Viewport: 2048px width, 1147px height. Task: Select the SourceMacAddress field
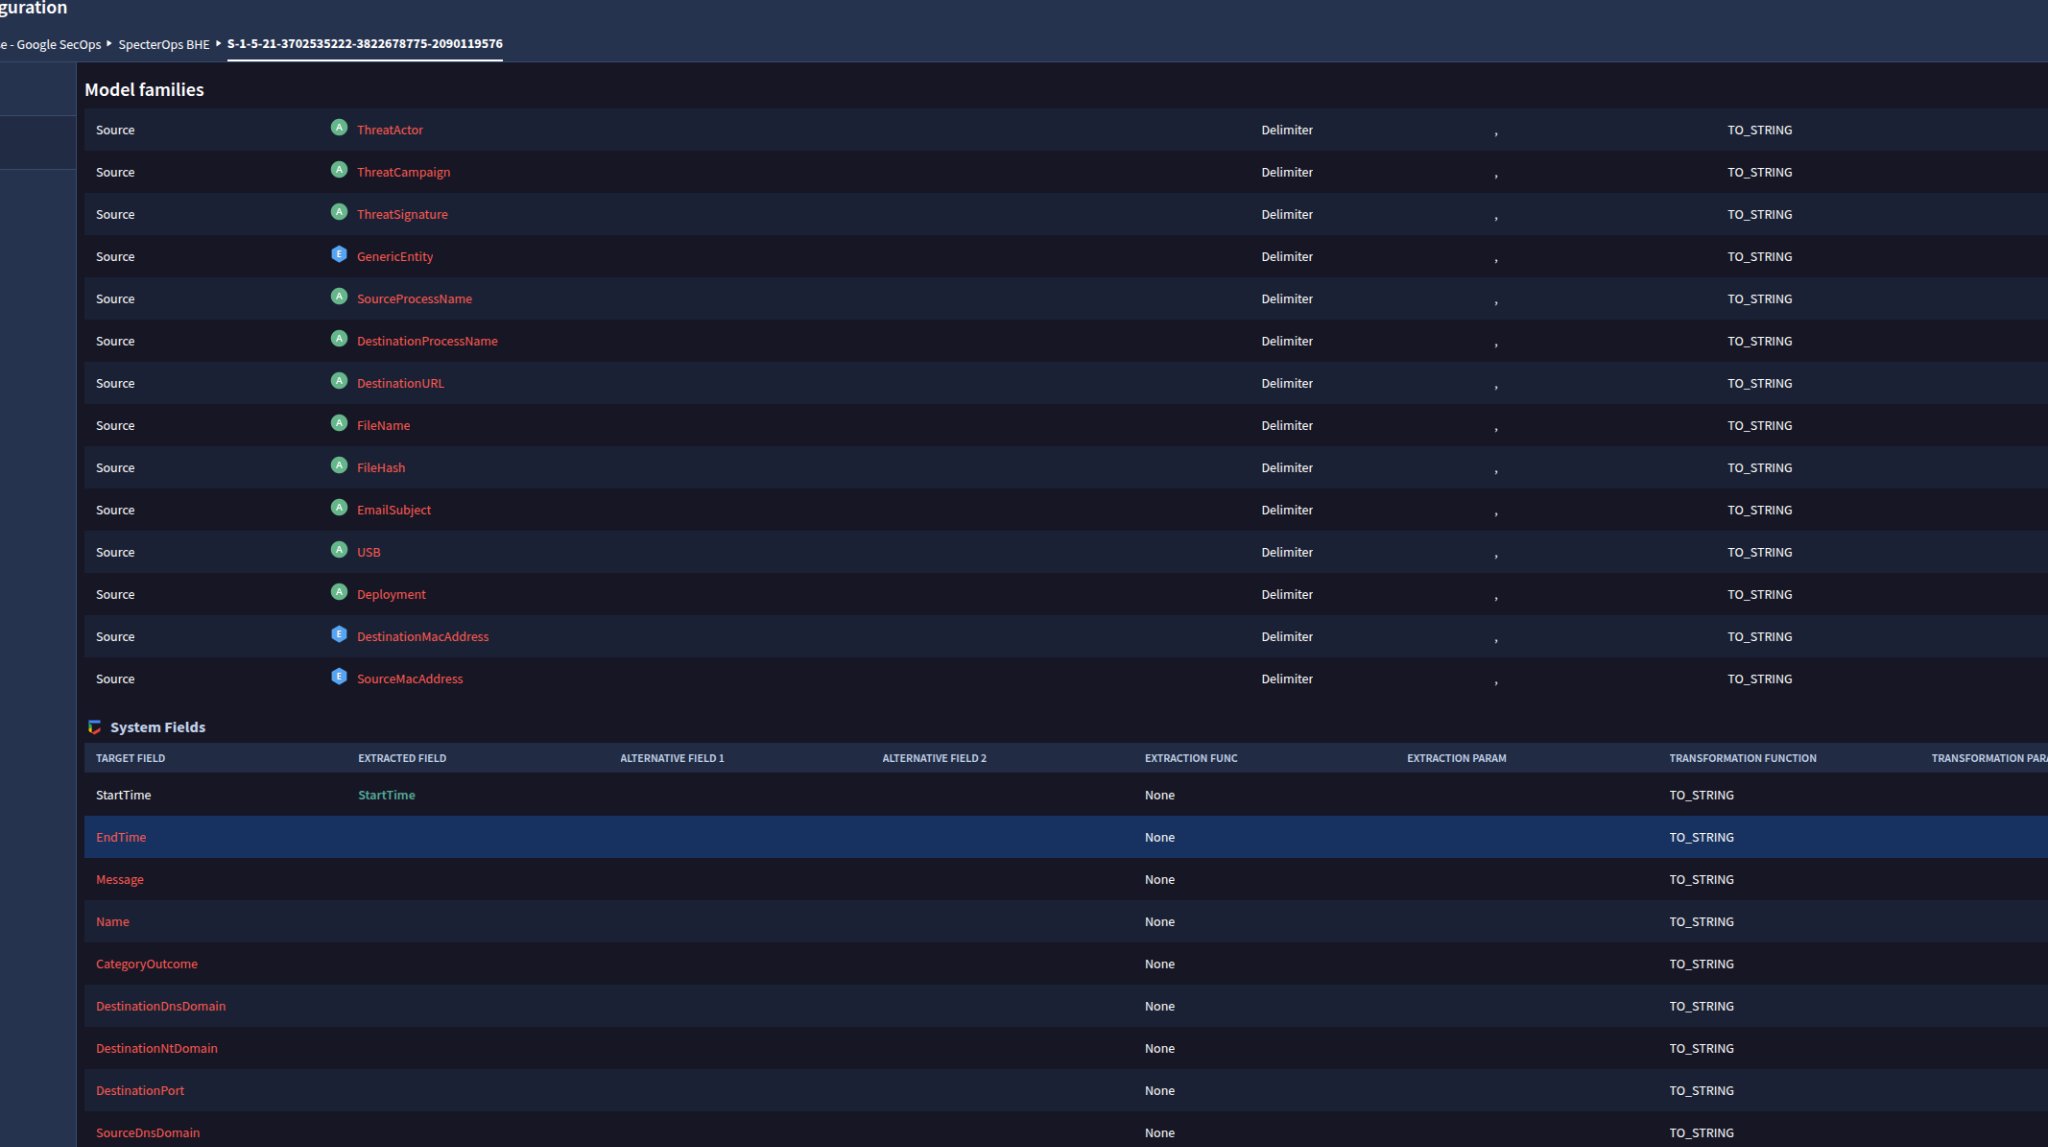(410, 679)
